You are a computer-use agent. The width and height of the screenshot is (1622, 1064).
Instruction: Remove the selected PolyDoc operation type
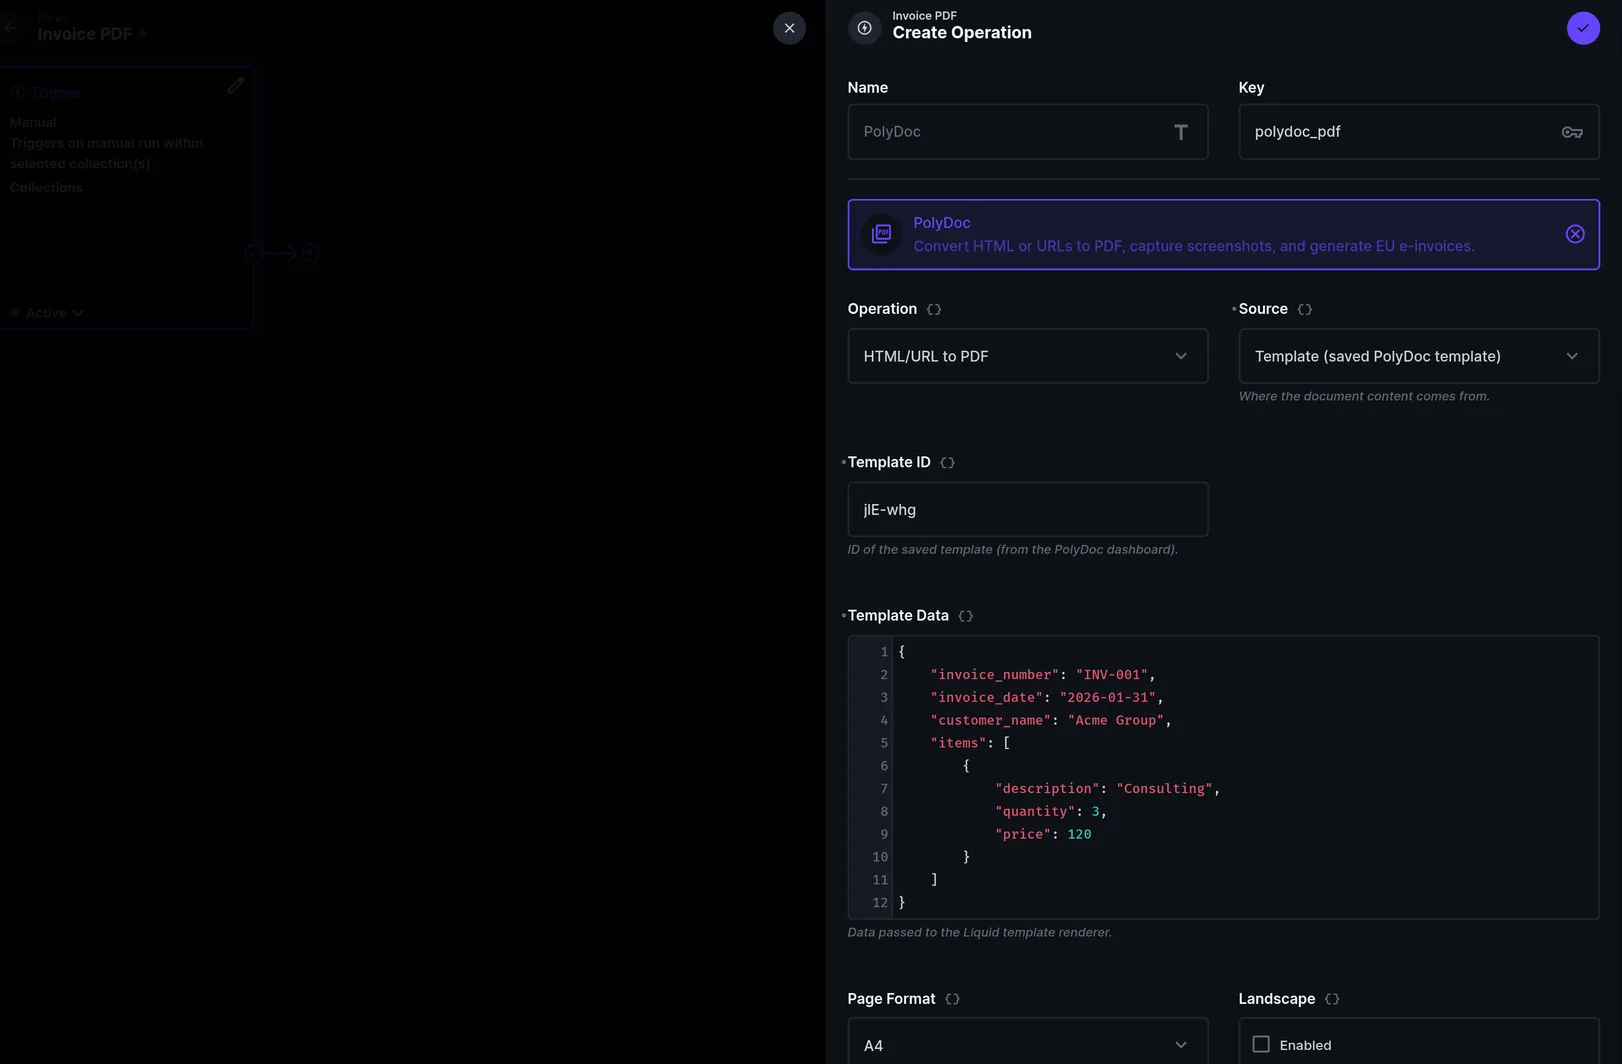(1575, 234)
